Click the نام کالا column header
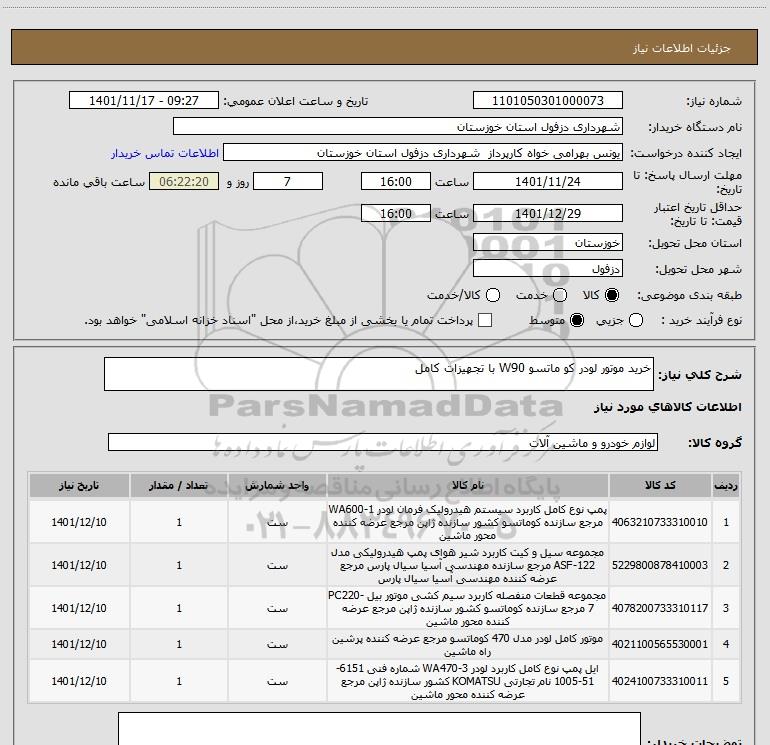The image size is (770, 745). point(468,486)
